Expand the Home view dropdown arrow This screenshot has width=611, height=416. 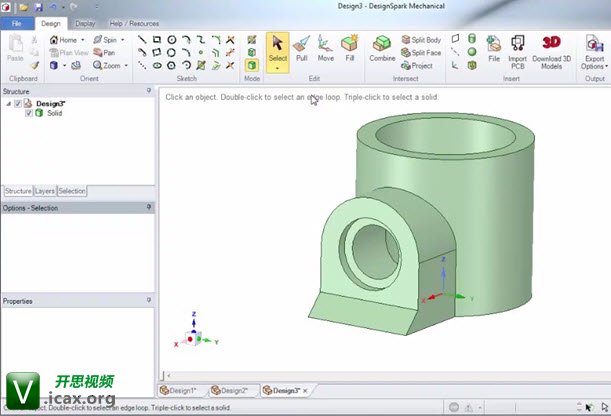coord(83,40)
